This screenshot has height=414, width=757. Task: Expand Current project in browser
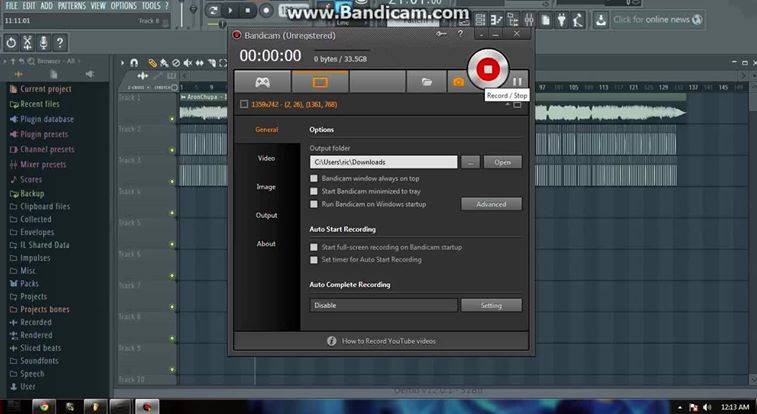[x=41, y=89]
